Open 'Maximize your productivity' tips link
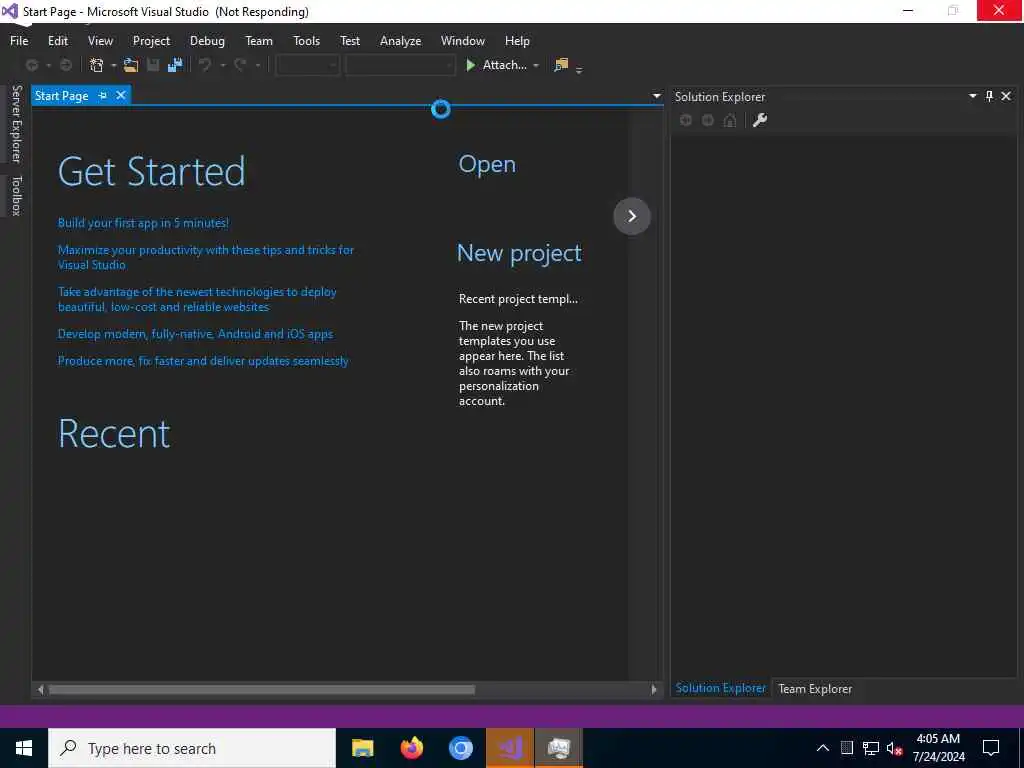 coord(206,257)
